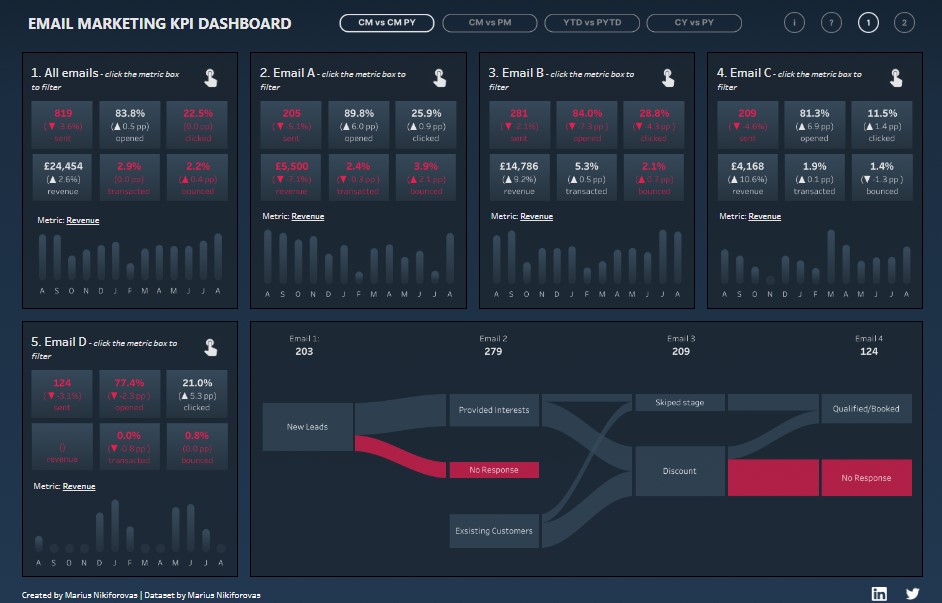Filter Email D by 21.0% clicked box
The height and width of the screenshot is (603, 942).
tap(198, 394)
